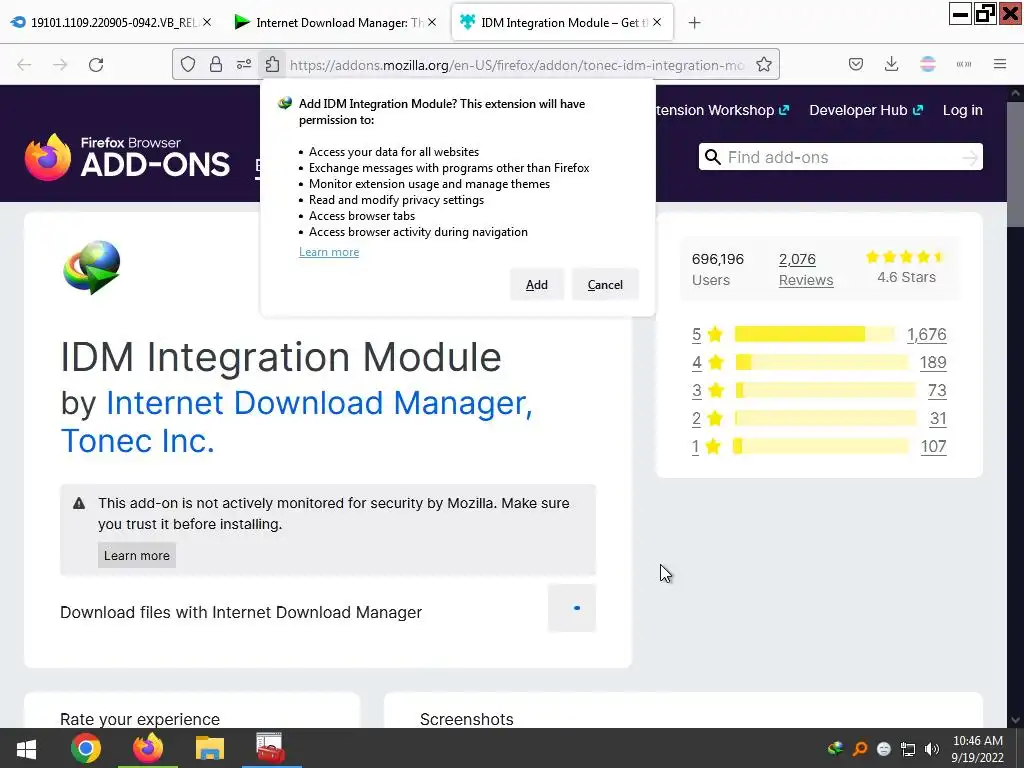Close the Internet Download Manager tab

click(x=432, y=22)
